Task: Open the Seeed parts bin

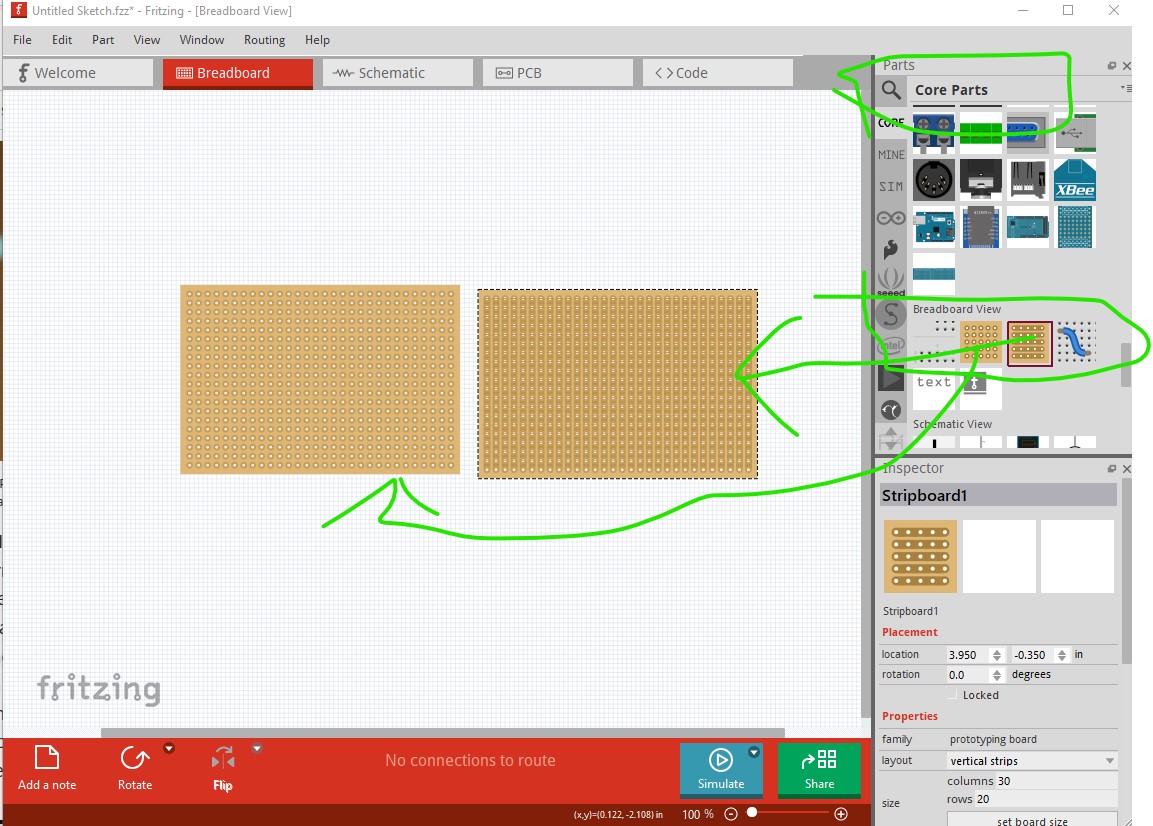Action: coord(891,281)
